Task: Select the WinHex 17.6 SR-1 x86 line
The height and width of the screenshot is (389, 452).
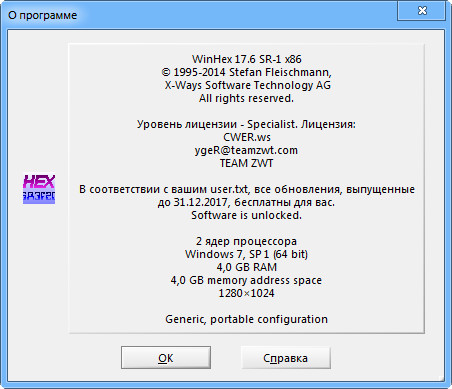Action: tap(247, 59)
